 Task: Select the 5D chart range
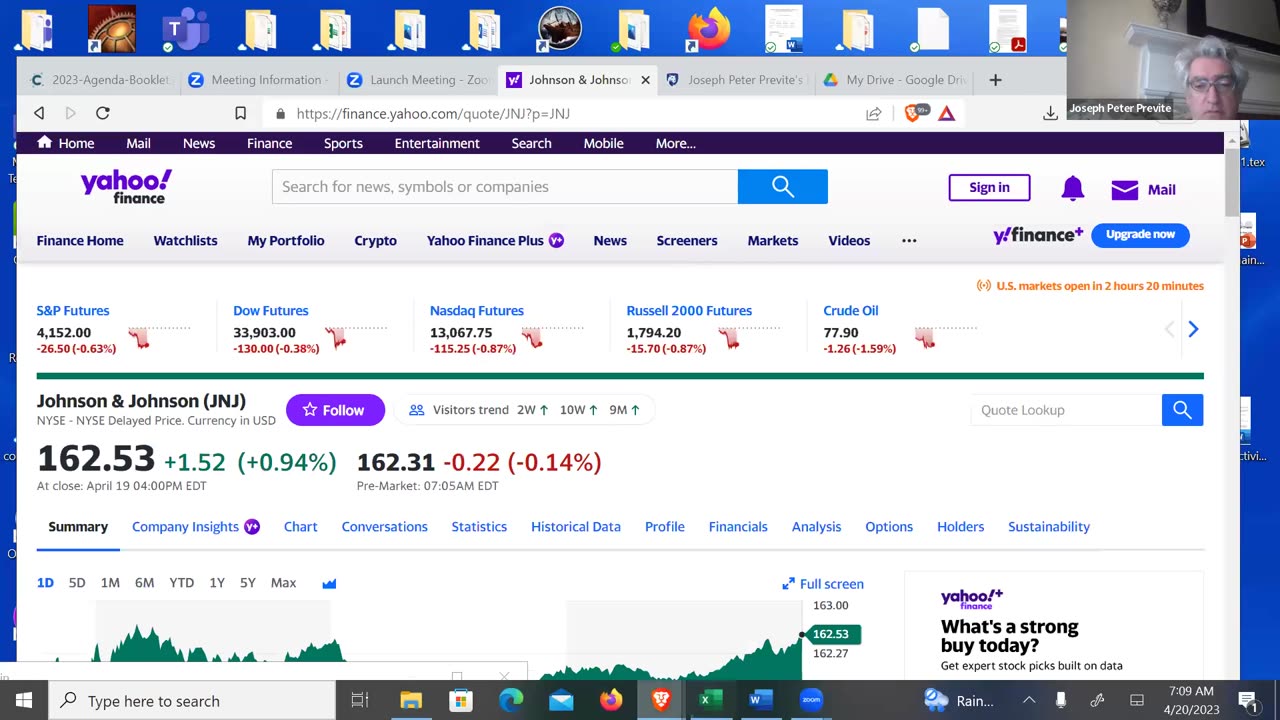pos(77,583)
